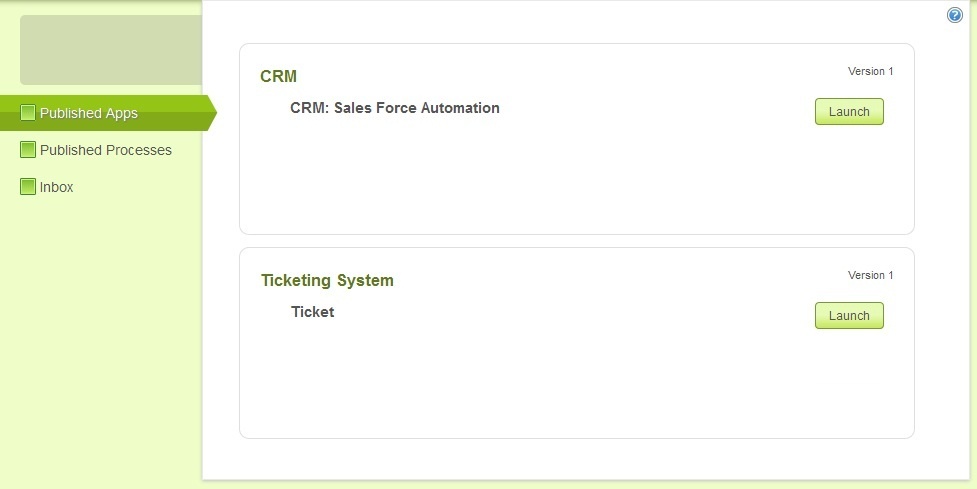The width and height of the screenshot is (977, 489).
Task: Click the blank logo banner above the sidebar
Action: (x=111, y=50)
